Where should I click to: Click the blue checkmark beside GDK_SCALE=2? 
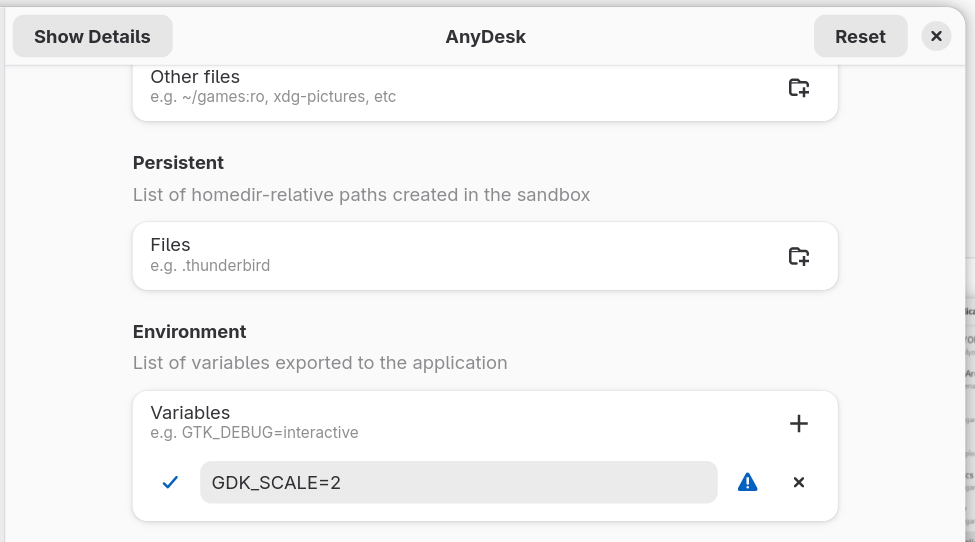[x=170, y=482]
